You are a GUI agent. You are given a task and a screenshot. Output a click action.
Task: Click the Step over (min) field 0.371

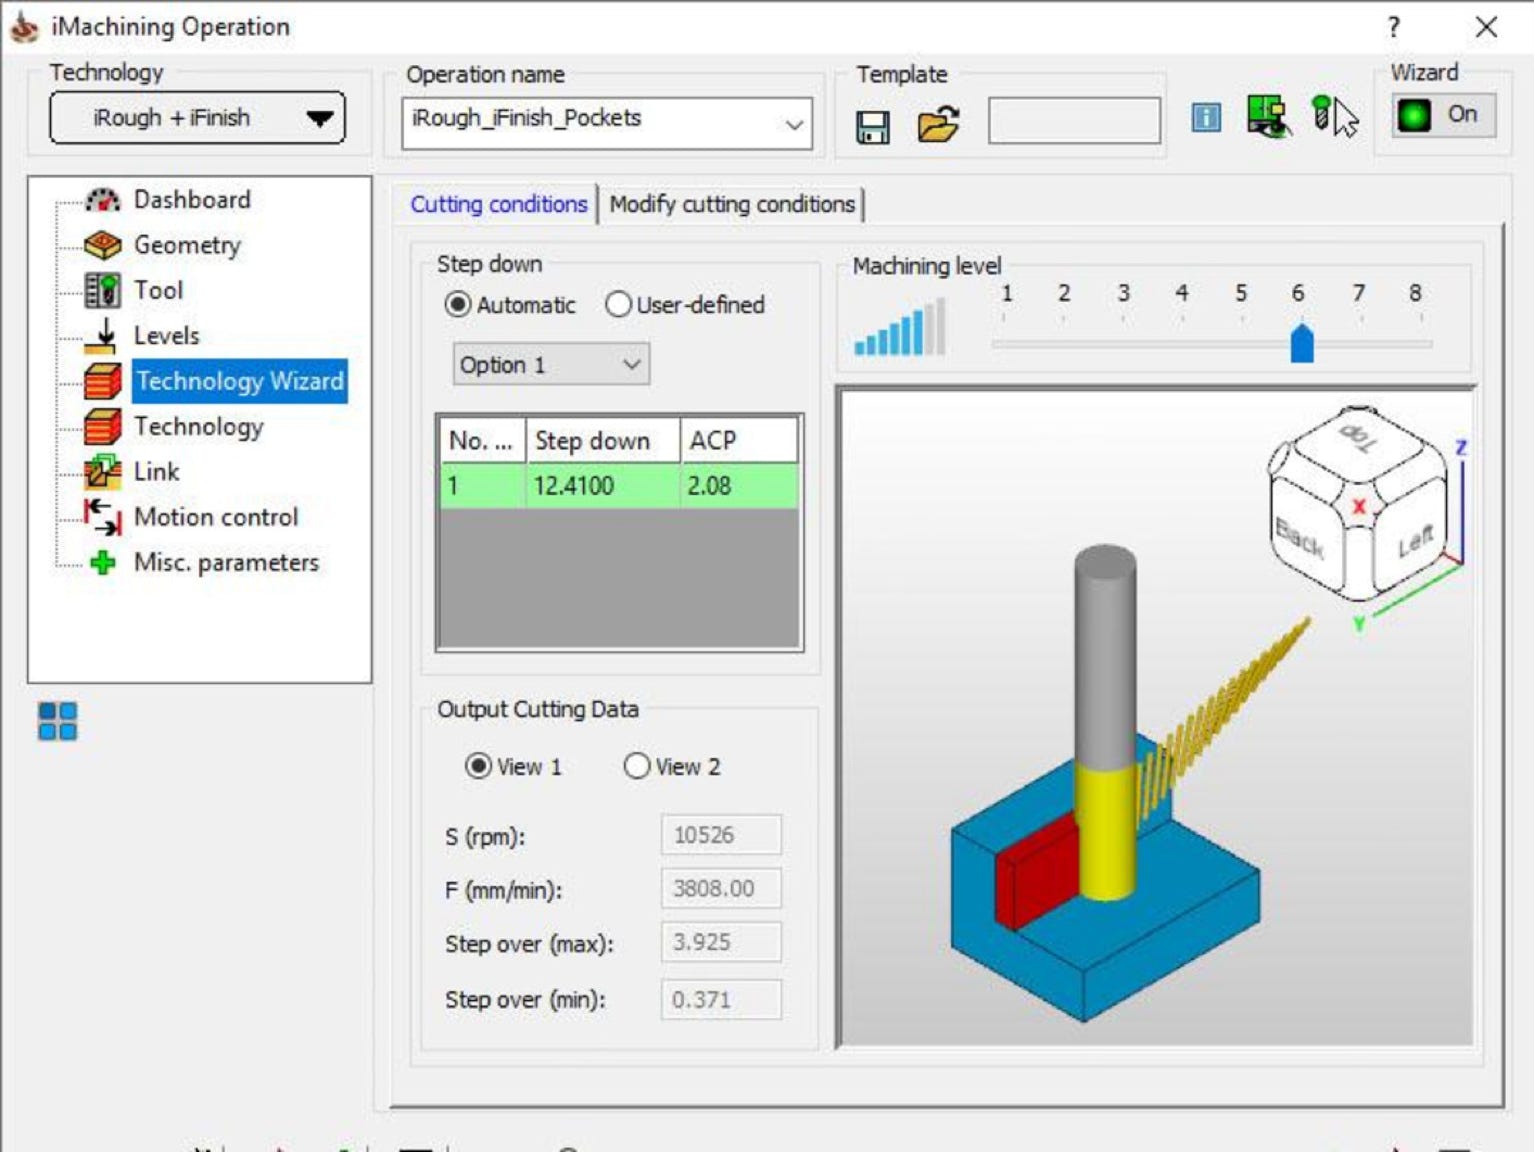pyautogui.click(x=721, y=999)
